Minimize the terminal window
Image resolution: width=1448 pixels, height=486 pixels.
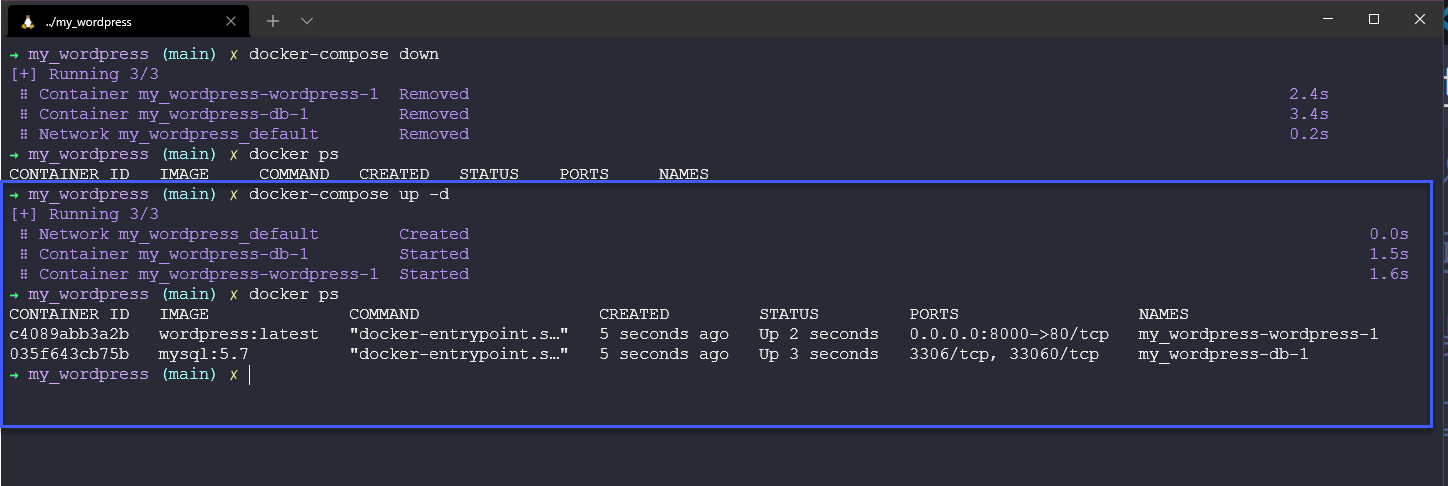pos(1327,19)
